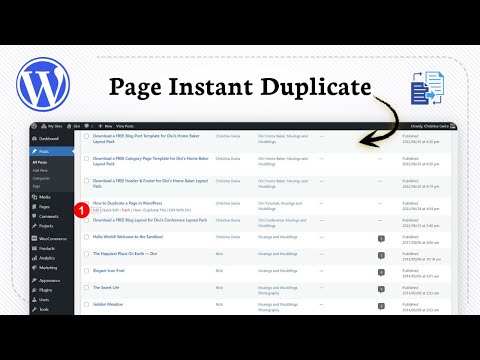Viewport: 480px width, 360px height.
Task: Click Trash under How to Duplicate post
Action: [126, 210]
